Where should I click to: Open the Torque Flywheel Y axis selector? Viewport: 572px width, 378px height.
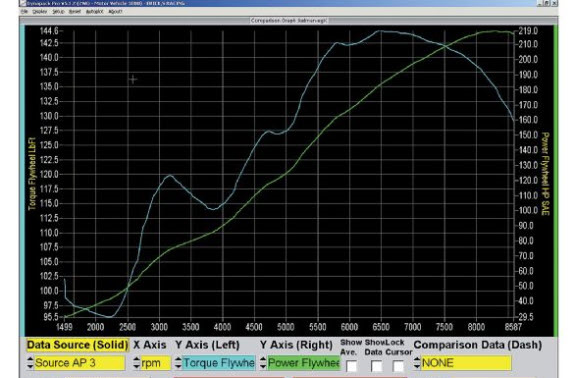point(219,363)
